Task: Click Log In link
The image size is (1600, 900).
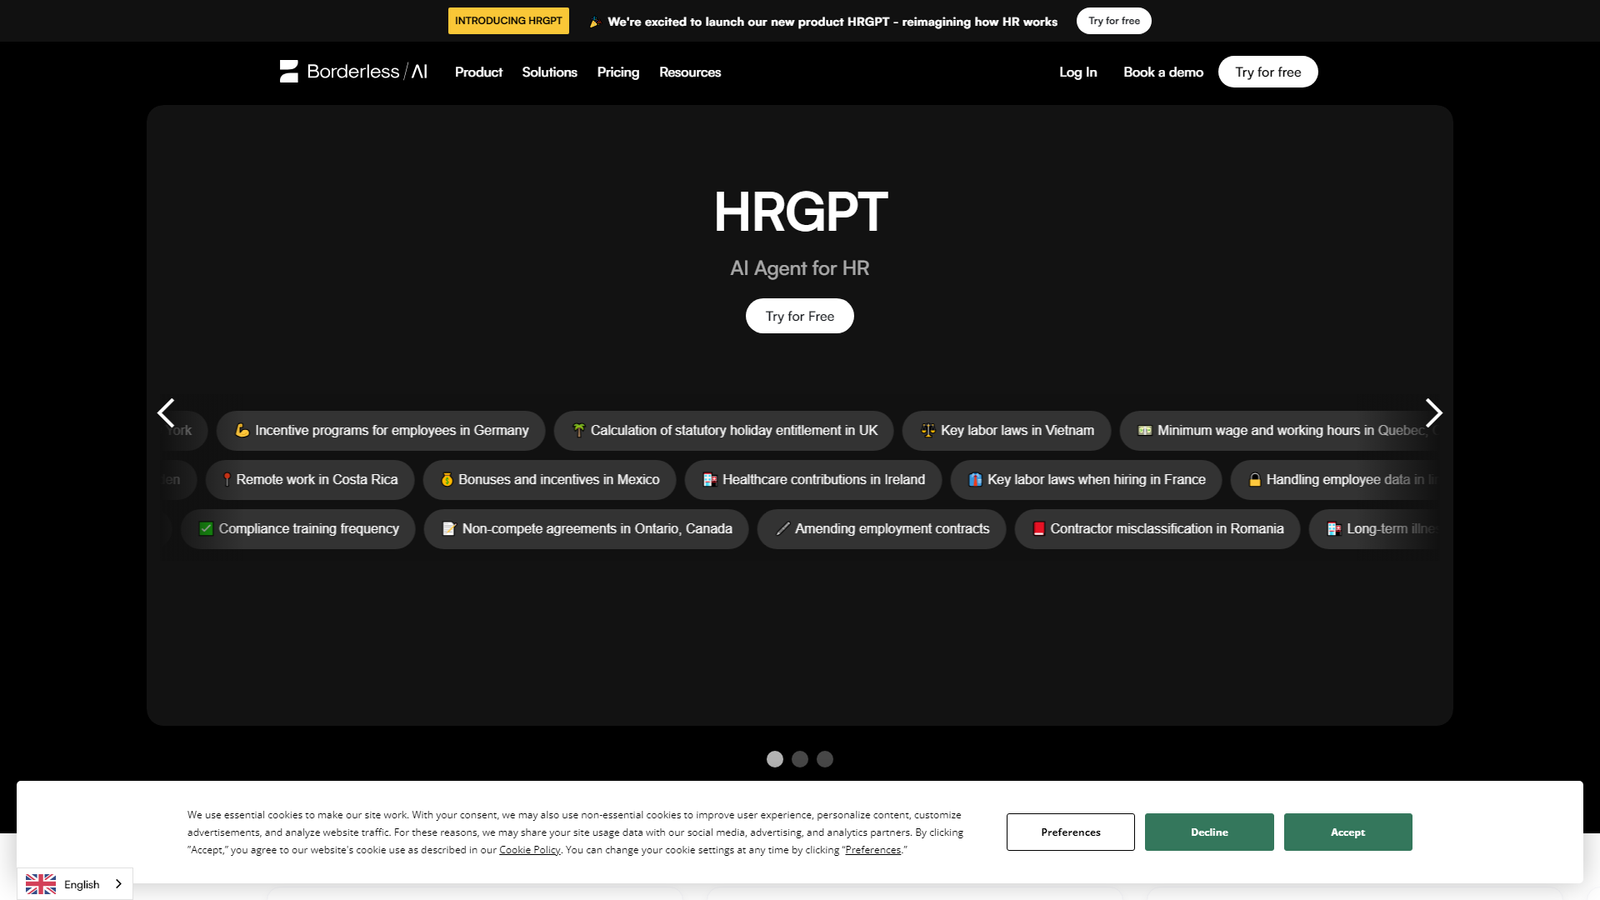Action: pyautogui.click(x=1078, y=72)
